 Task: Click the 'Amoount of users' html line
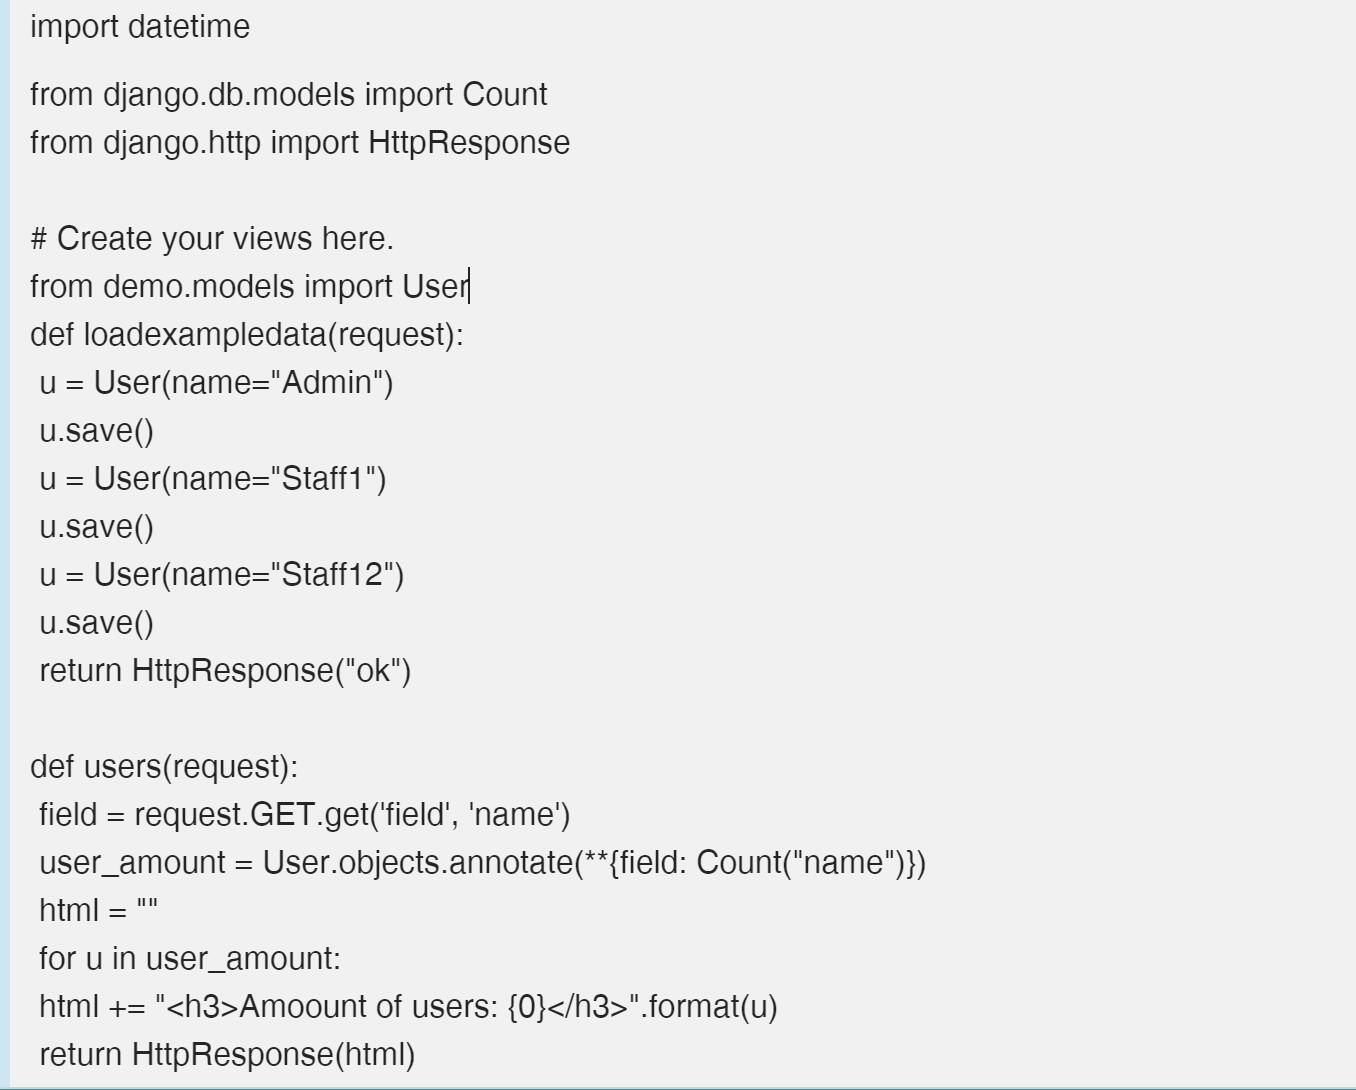[408, 1006]
